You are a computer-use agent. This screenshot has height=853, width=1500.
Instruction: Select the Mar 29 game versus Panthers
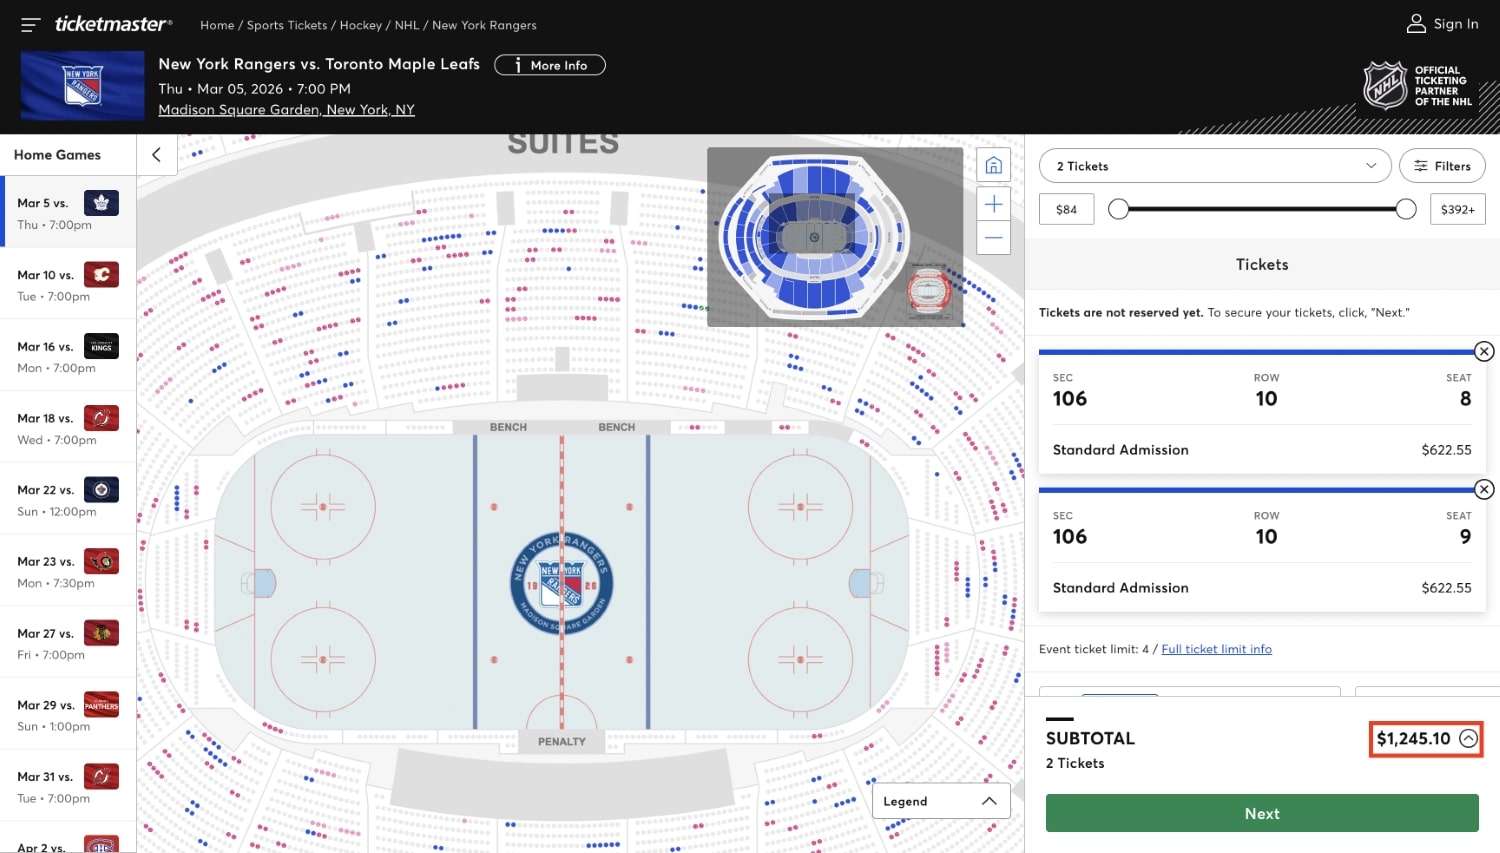tap(68, 715)
